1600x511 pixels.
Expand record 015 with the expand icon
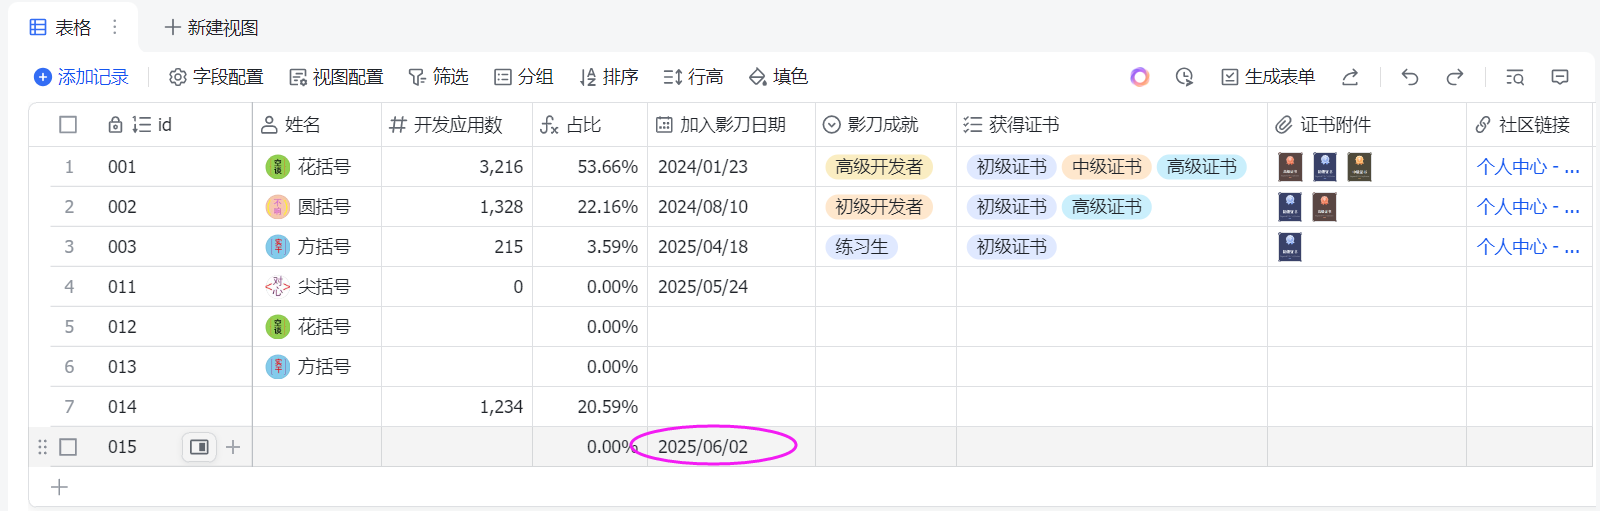pos(199,447)
